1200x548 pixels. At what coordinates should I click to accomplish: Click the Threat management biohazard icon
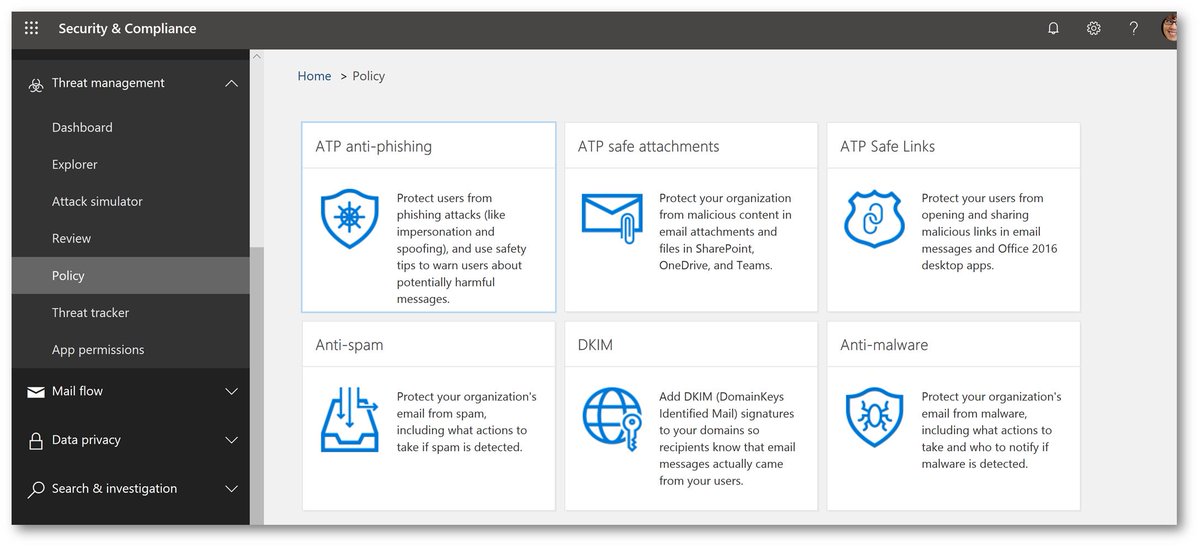point(36,84)
